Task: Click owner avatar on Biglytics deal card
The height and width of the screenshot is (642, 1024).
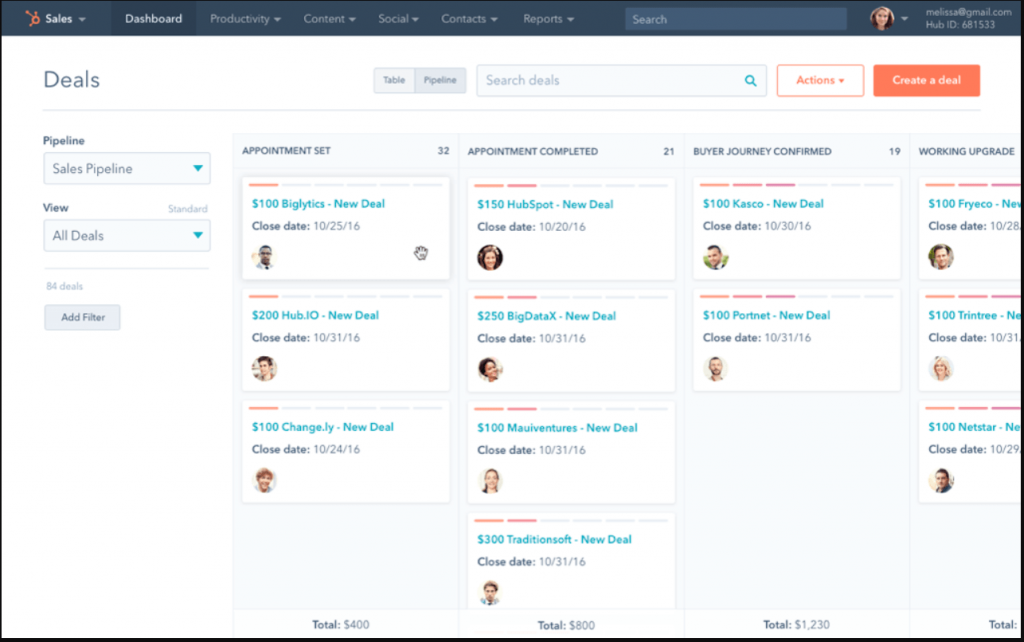Action: point(264,257)
